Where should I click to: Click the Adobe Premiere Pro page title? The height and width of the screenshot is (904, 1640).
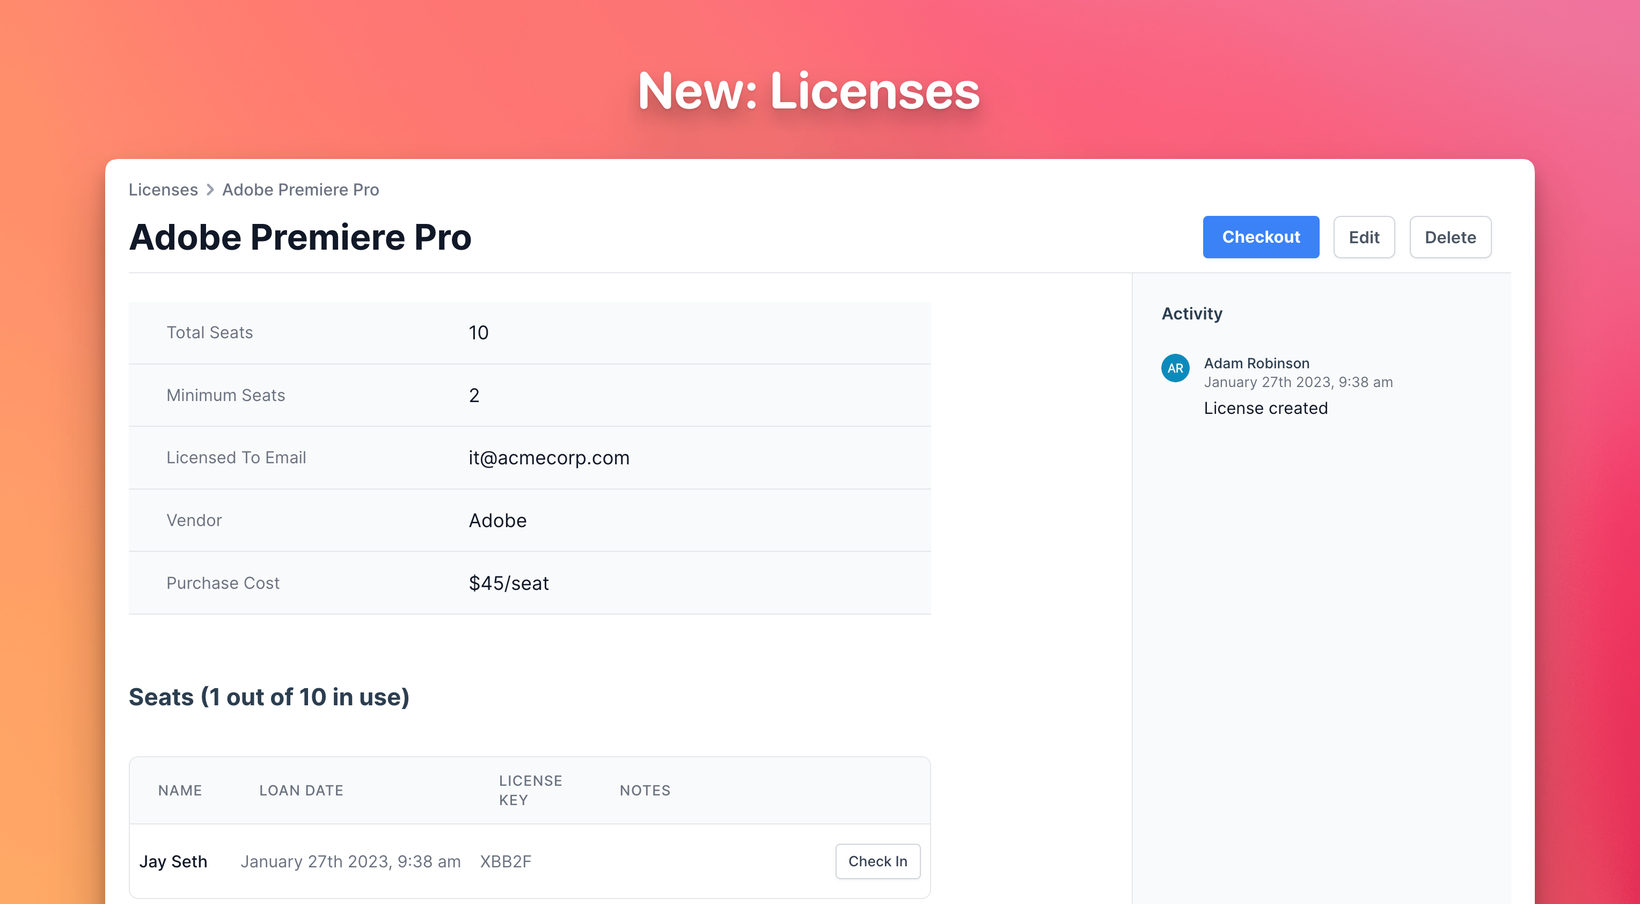300,237
